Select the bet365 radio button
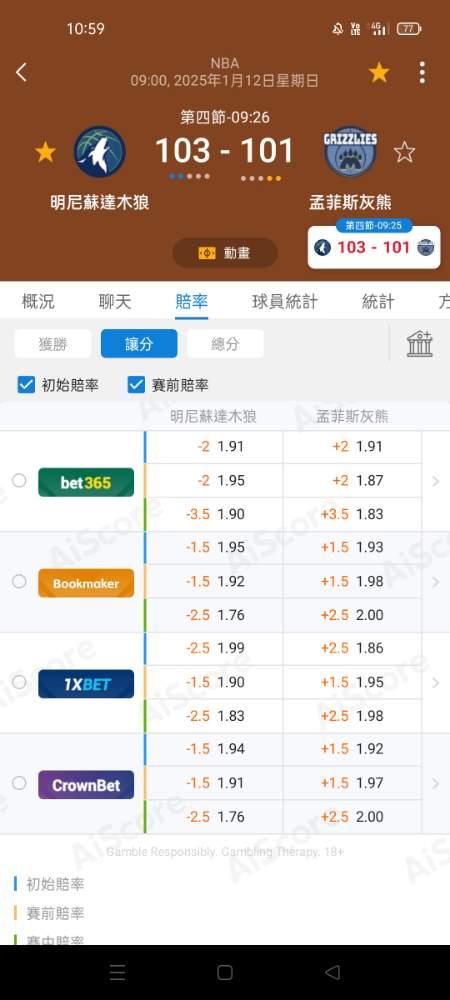Image resolution: width=450 pixels, height=1000 pixels. (19, 481)
